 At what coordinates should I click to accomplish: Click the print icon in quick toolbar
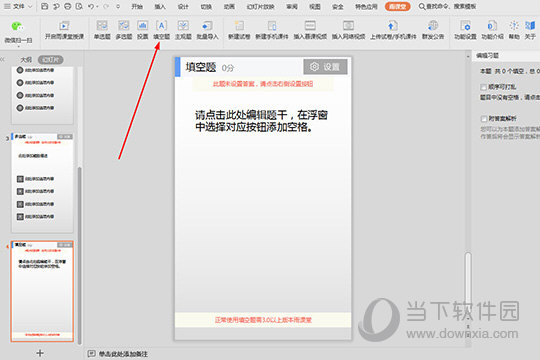[68, 6]
